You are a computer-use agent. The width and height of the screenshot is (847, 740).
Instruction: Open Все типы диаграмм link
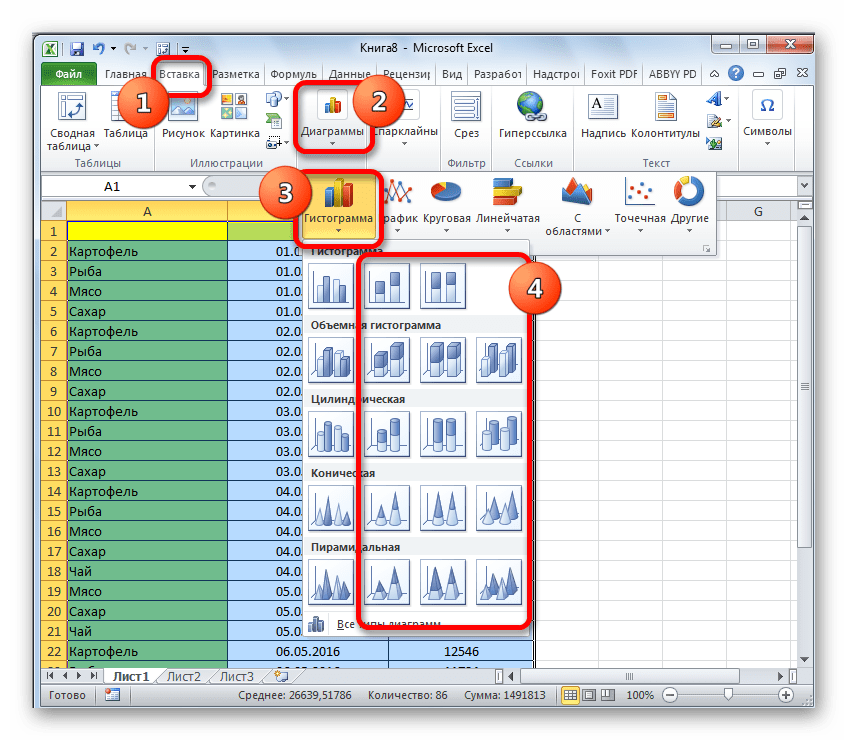point(388,624)
